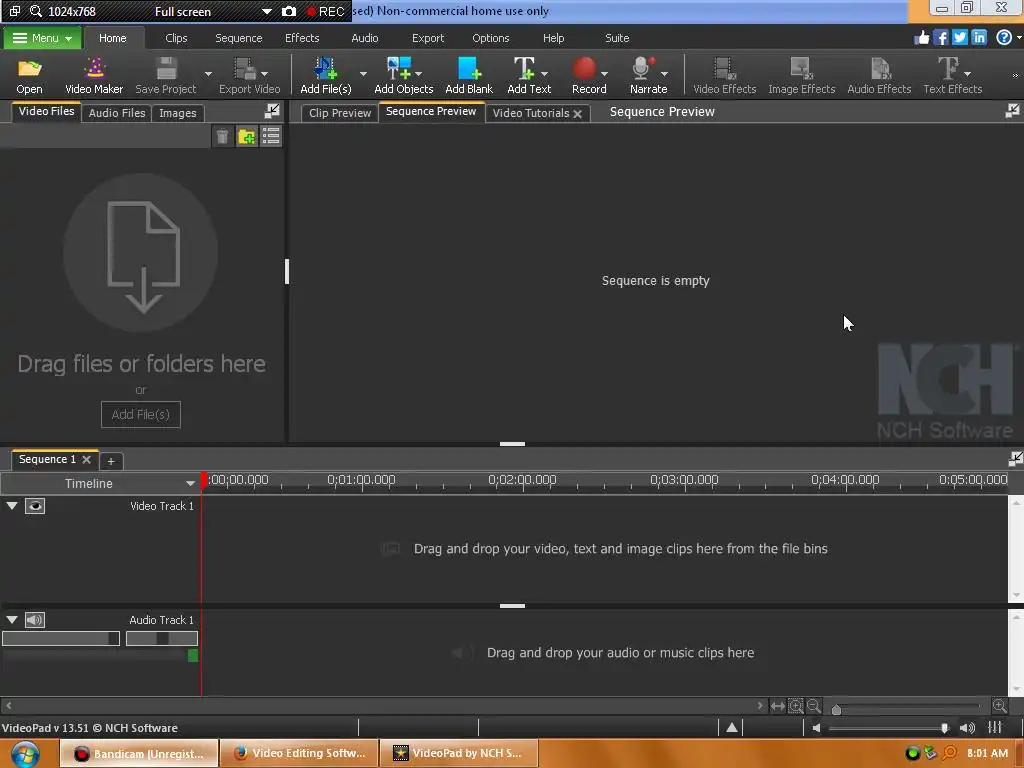Expand the Add Objects dropdown arrow
This screenshot has height=768, width=1024.
tap(419, 74)
